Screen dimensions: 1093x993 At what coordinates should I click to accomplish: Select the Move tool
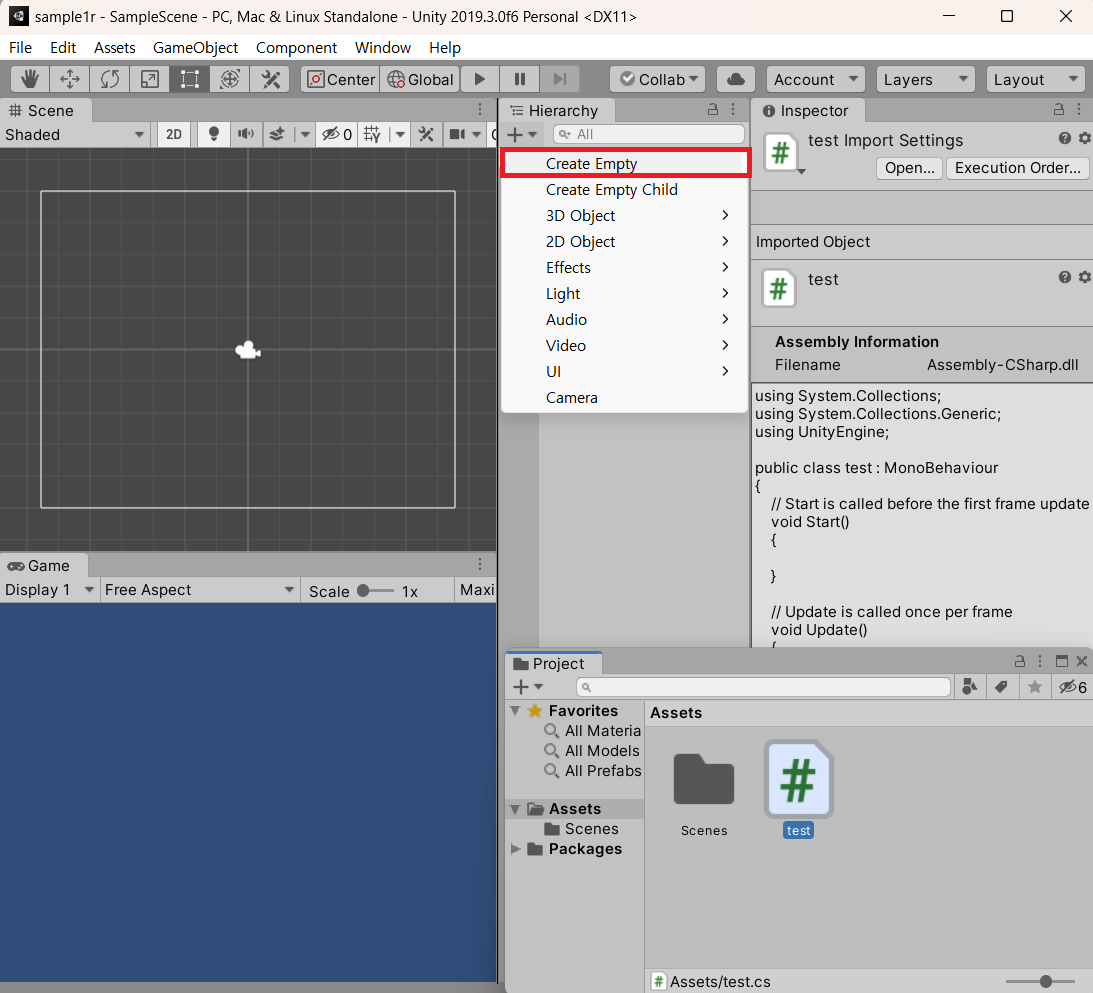point(70,79)
